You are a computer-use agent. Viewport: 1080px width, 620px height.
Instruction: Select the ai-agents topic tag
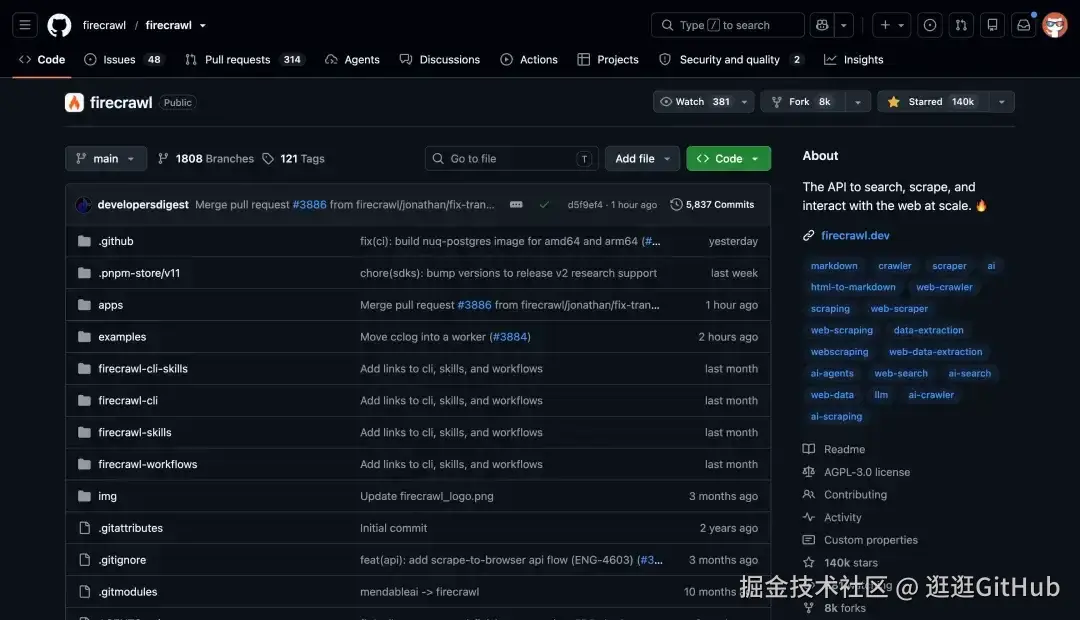(832, 373)
